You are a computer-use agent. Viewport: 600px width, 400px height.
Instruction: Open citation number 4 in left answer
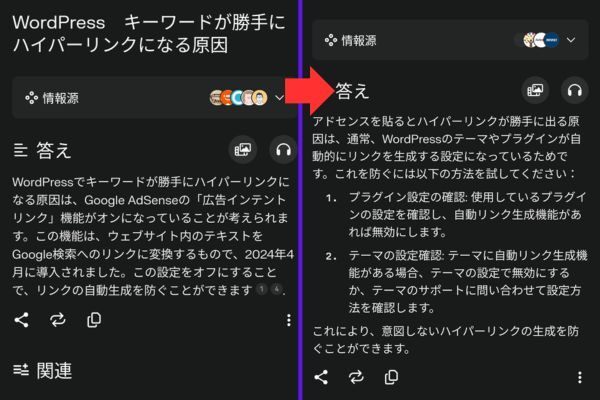pos(276,289)
